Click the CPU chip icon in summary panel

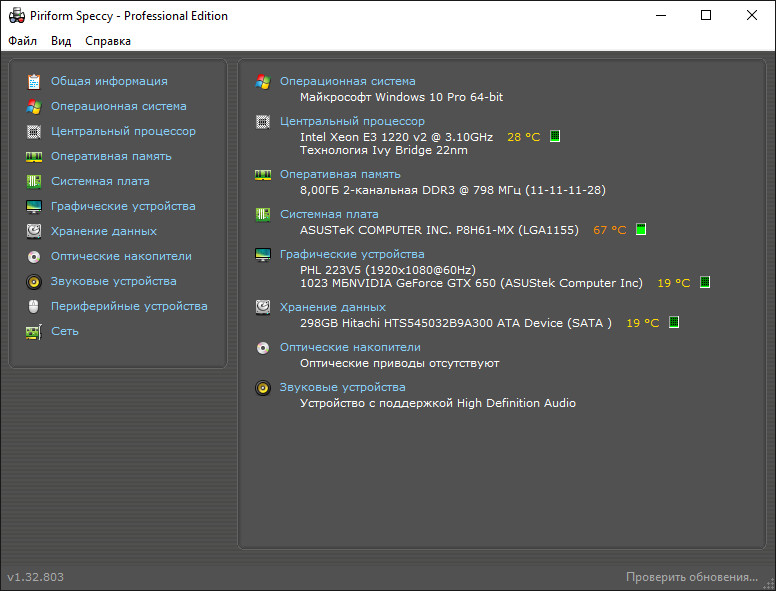[263, 121]
